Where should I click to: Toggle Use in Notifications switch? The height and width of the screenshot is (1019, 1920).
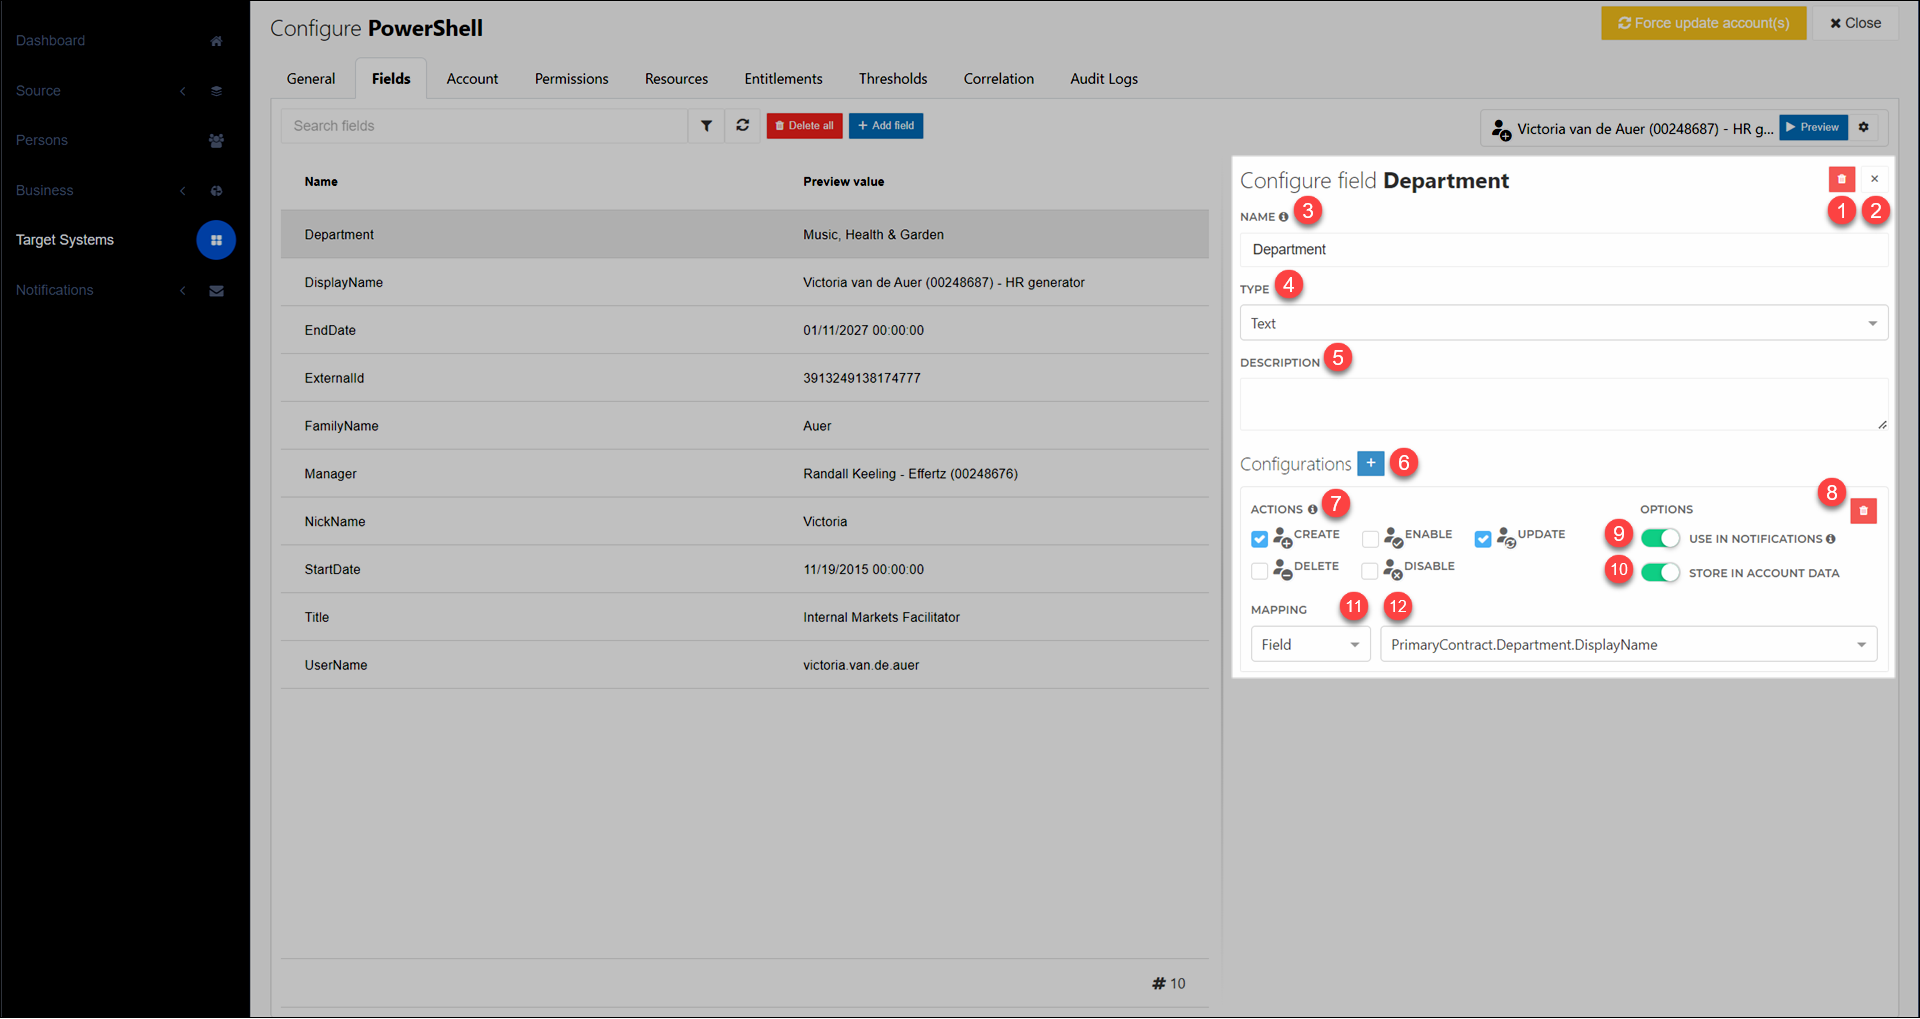[1660, 538]
